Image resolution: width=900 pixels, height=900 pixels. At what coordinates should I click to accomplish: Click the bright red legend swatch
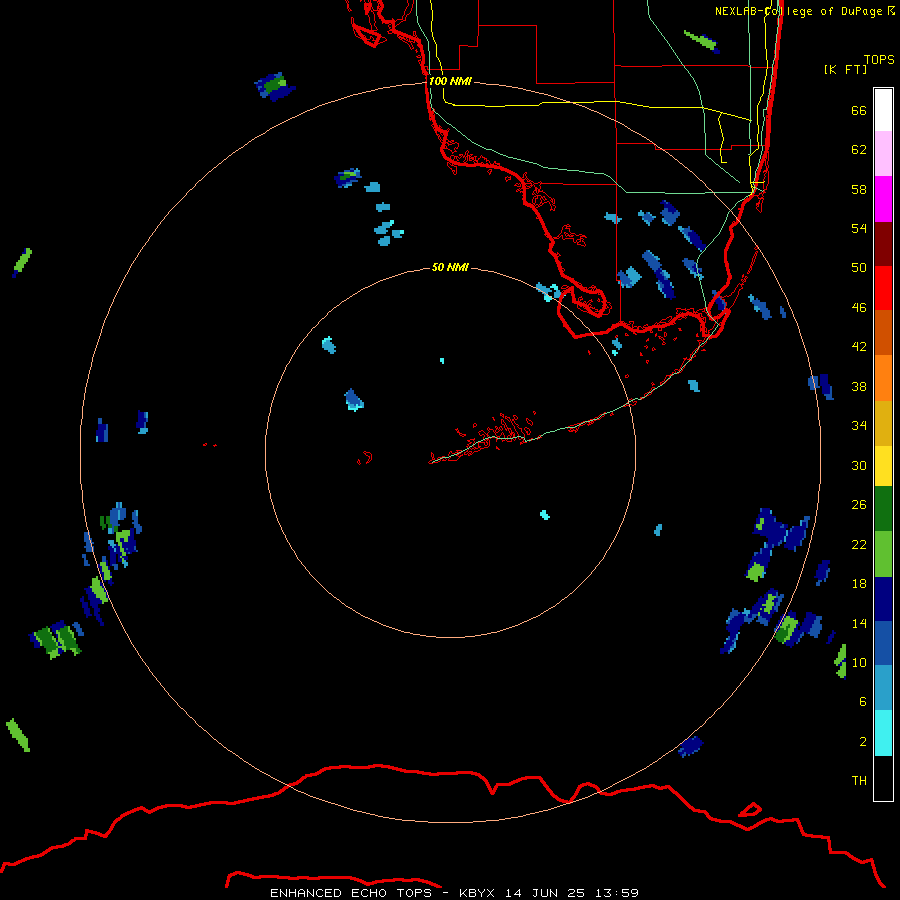point(883,288)
